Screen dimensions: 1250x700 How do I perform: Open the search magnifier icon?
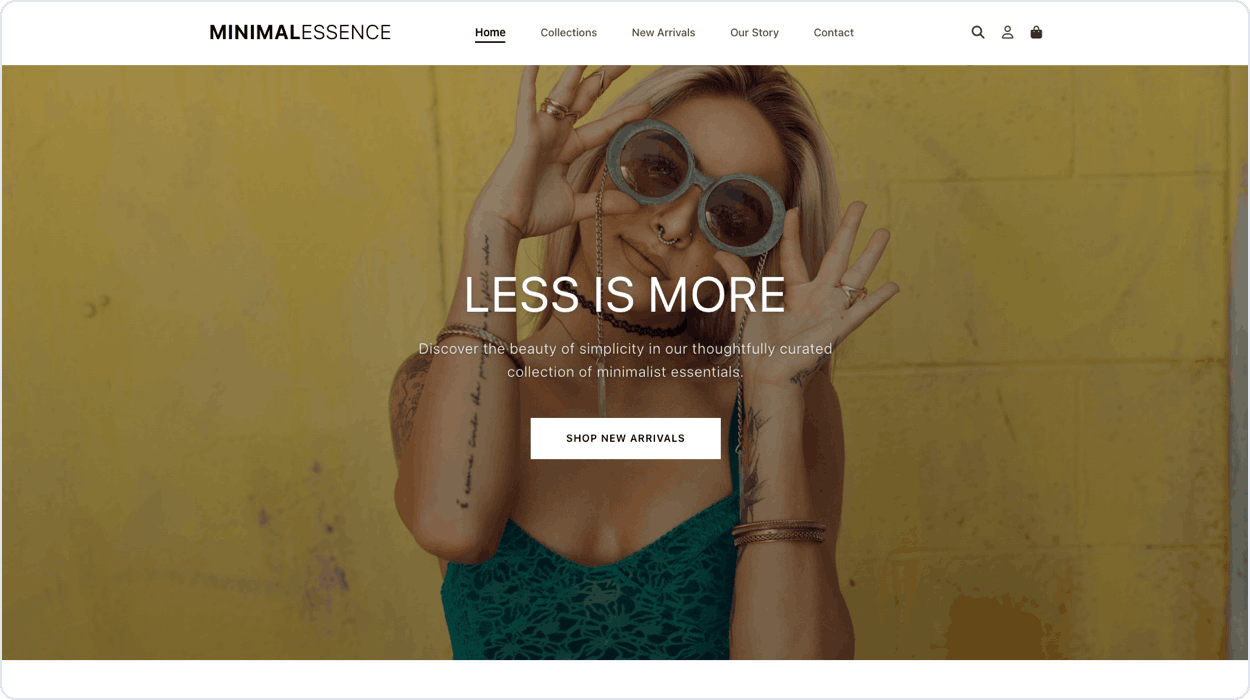(x=978, y=32)
